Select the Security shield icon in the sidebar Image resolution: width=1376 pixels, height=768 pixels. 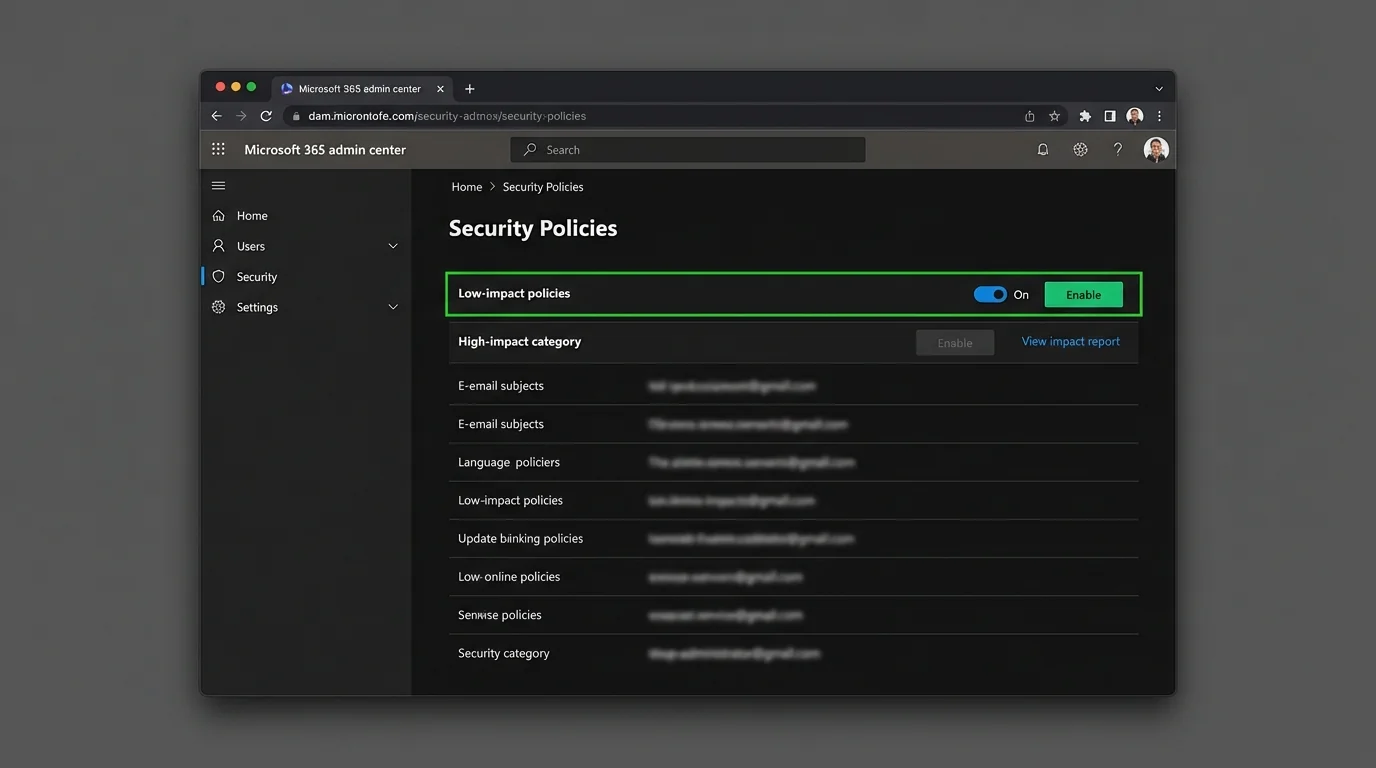coord(218,276)
